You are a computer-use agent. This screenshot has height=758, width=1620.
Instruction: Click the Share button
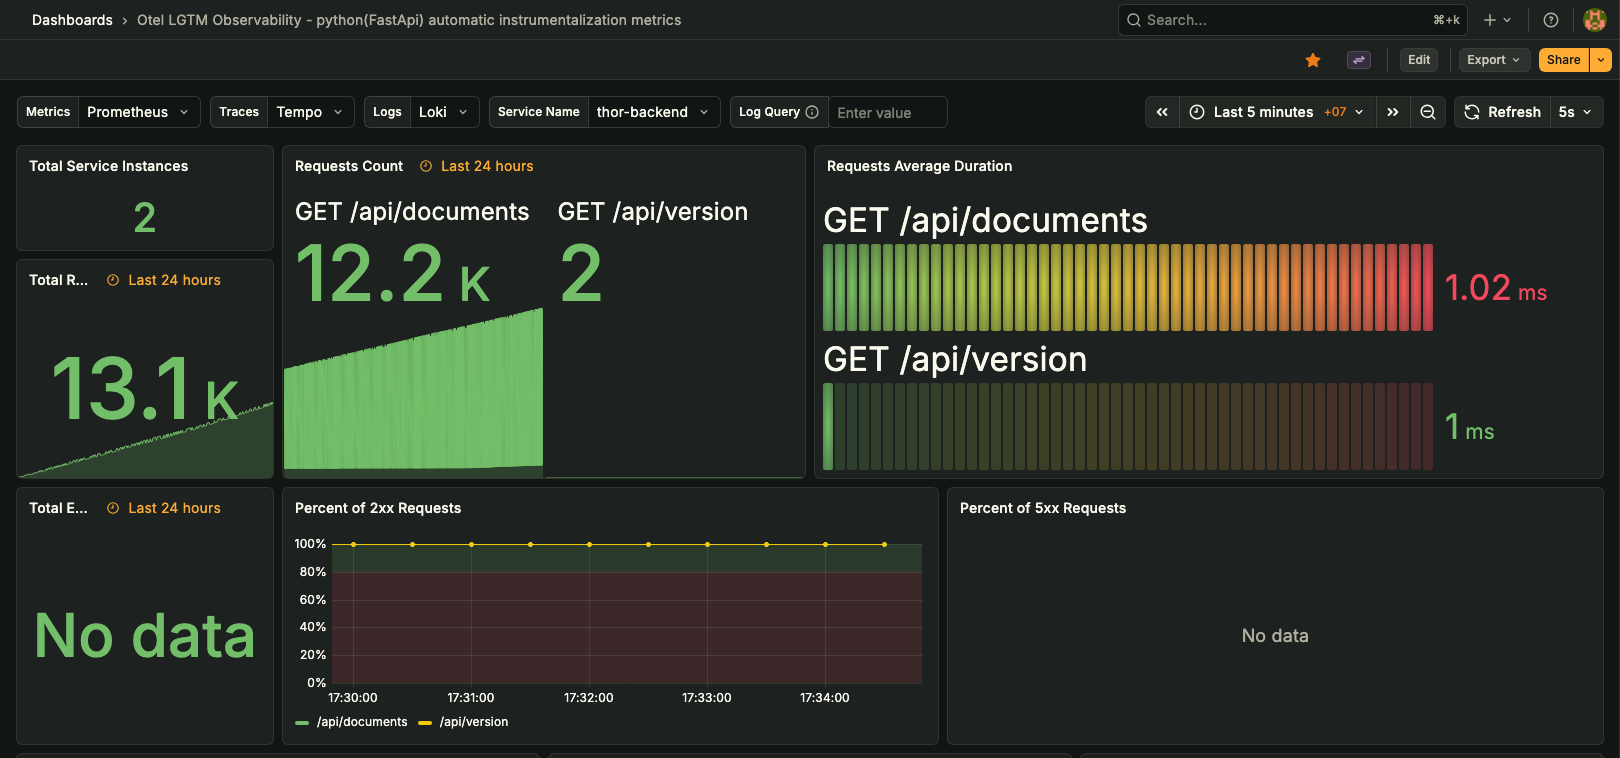pos(1564,60)
